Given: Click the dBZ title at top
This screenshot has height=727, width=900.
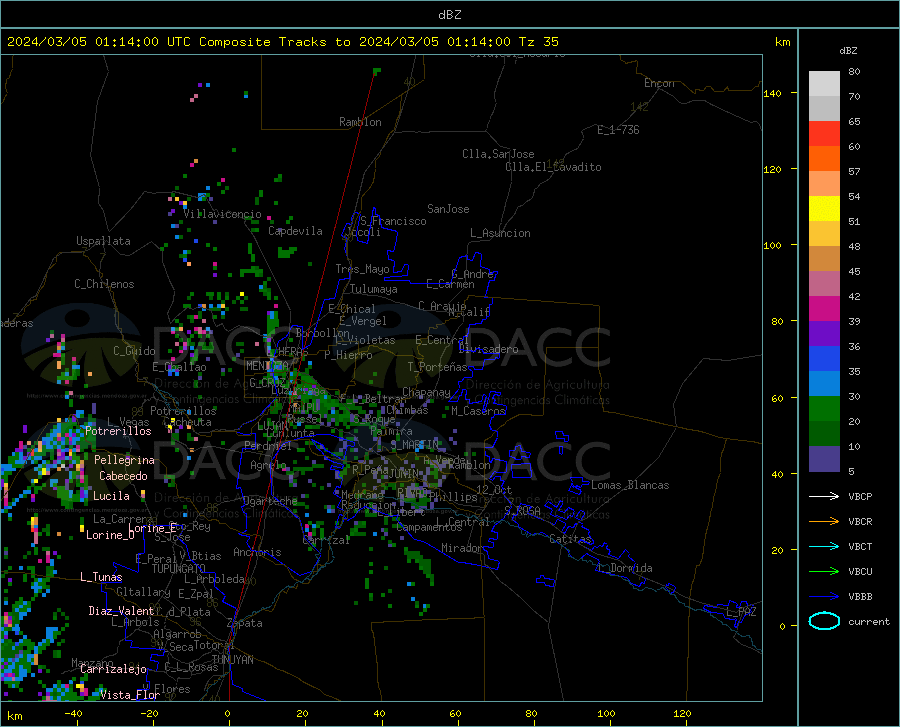Looking at the screenshot, I should tap(449, 15).
